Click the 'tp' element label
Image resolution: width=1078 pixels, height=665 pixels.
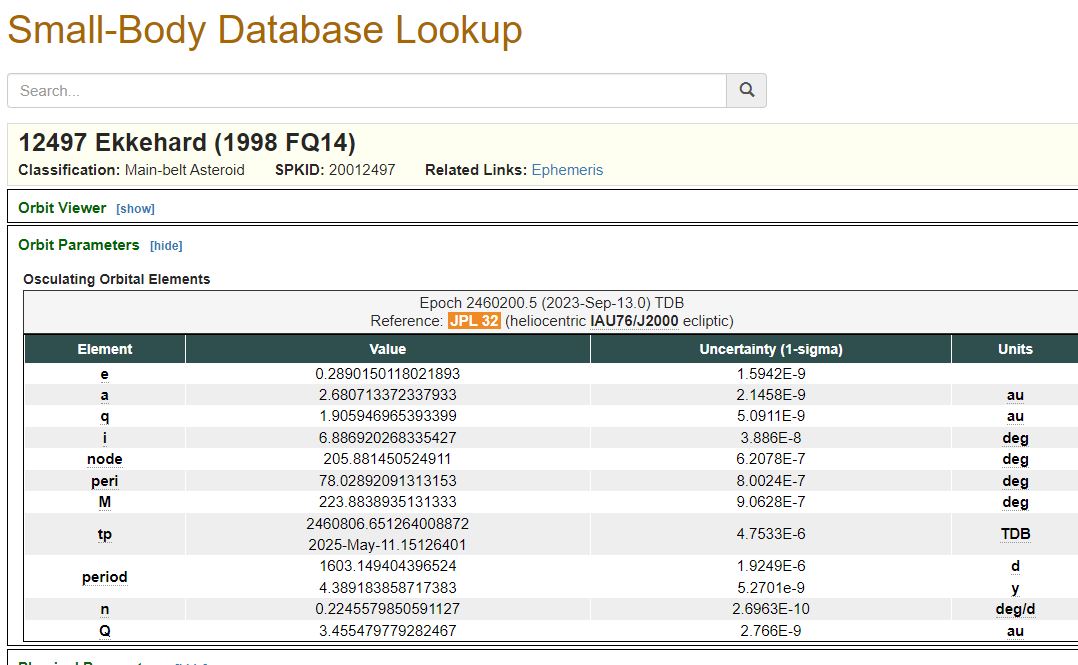point(105,534)
